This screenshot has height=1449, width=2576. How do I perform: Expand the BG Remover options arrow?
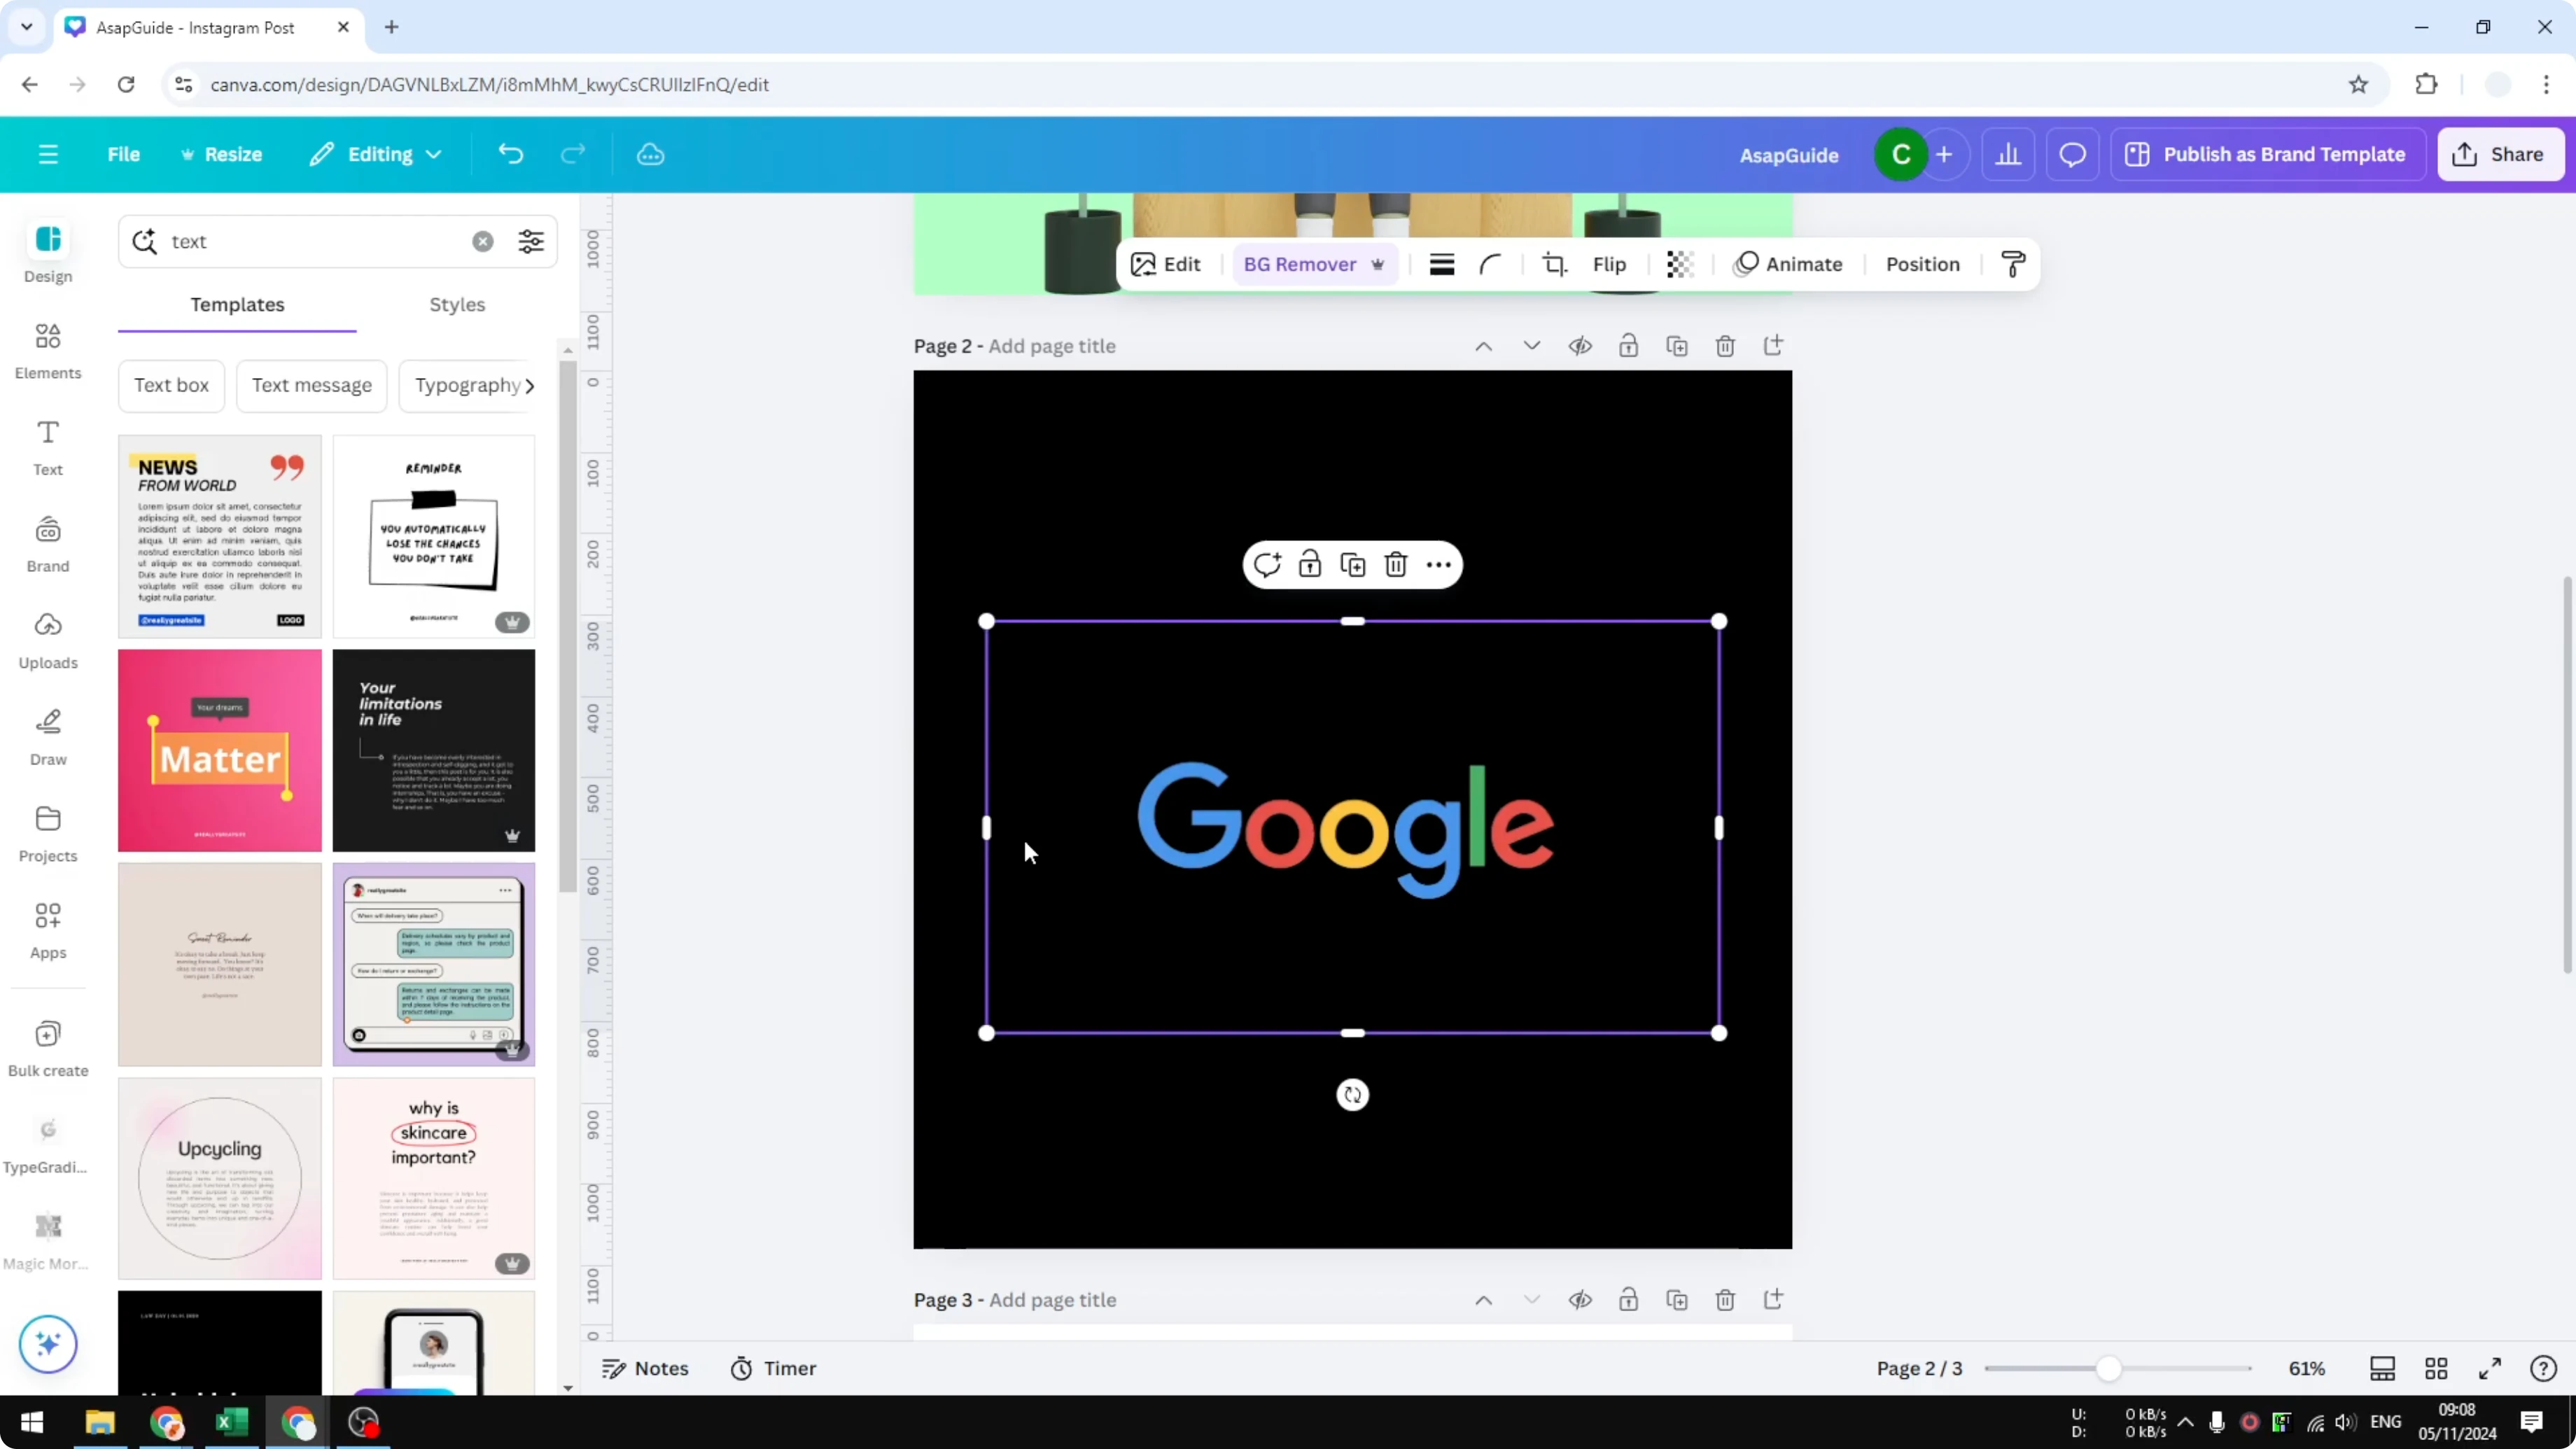[x=1380, y=264]
